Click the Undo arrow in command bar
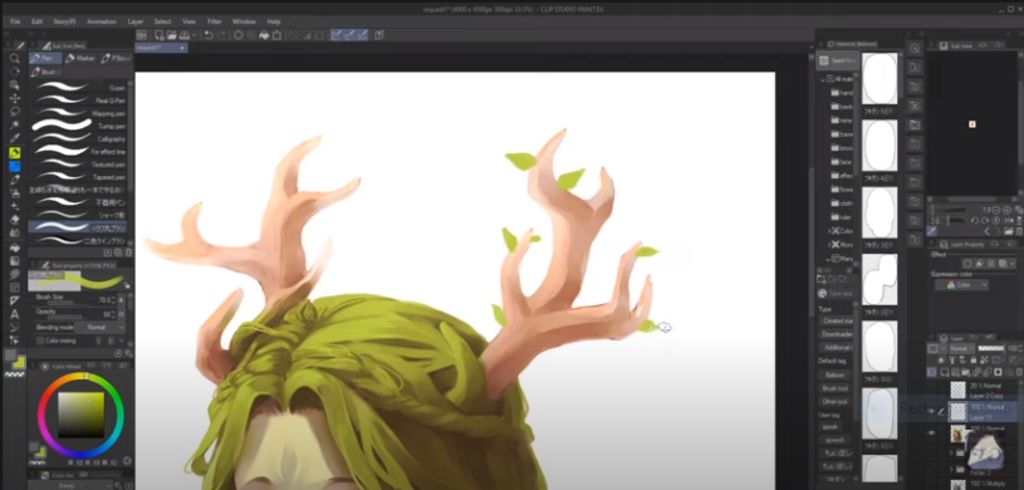This screenshot has width=1024, height=490. coord(208,35)
